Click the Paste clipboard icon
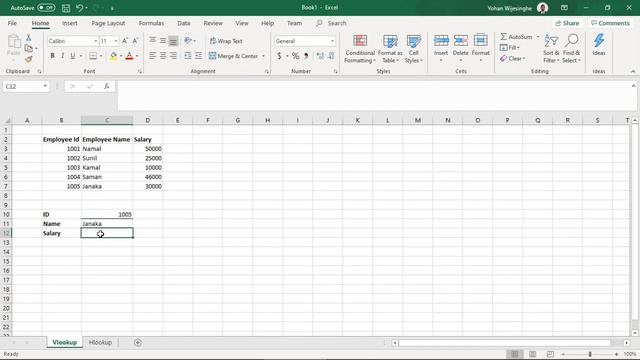Screen dimensions: 640x360 click(13, 42)
